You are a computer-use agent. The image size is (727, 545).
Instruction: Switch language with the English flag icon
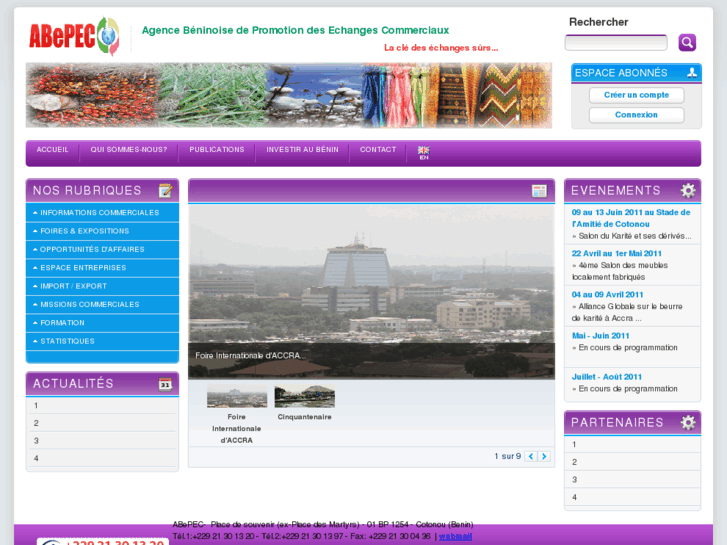(424, 153)
